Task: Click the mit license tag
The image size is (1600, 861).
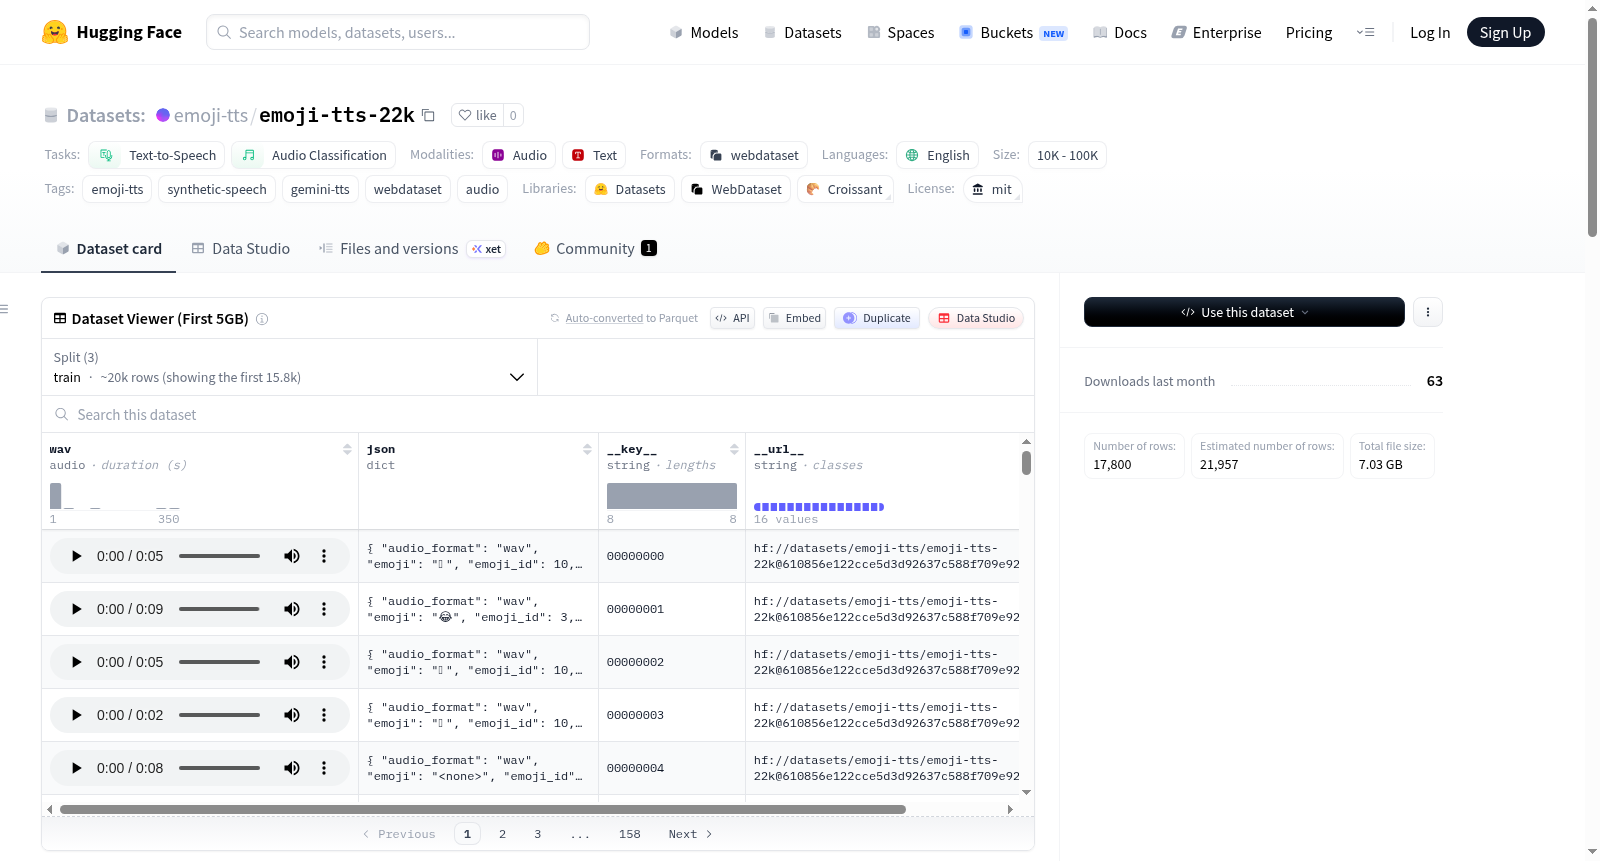Action: click(x=992, y=189)
